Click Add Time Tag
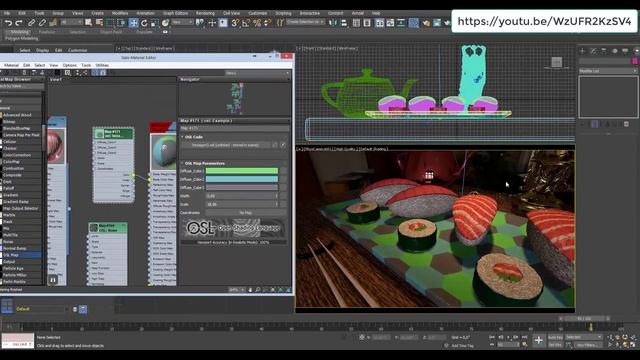 (x=462, y=345)
